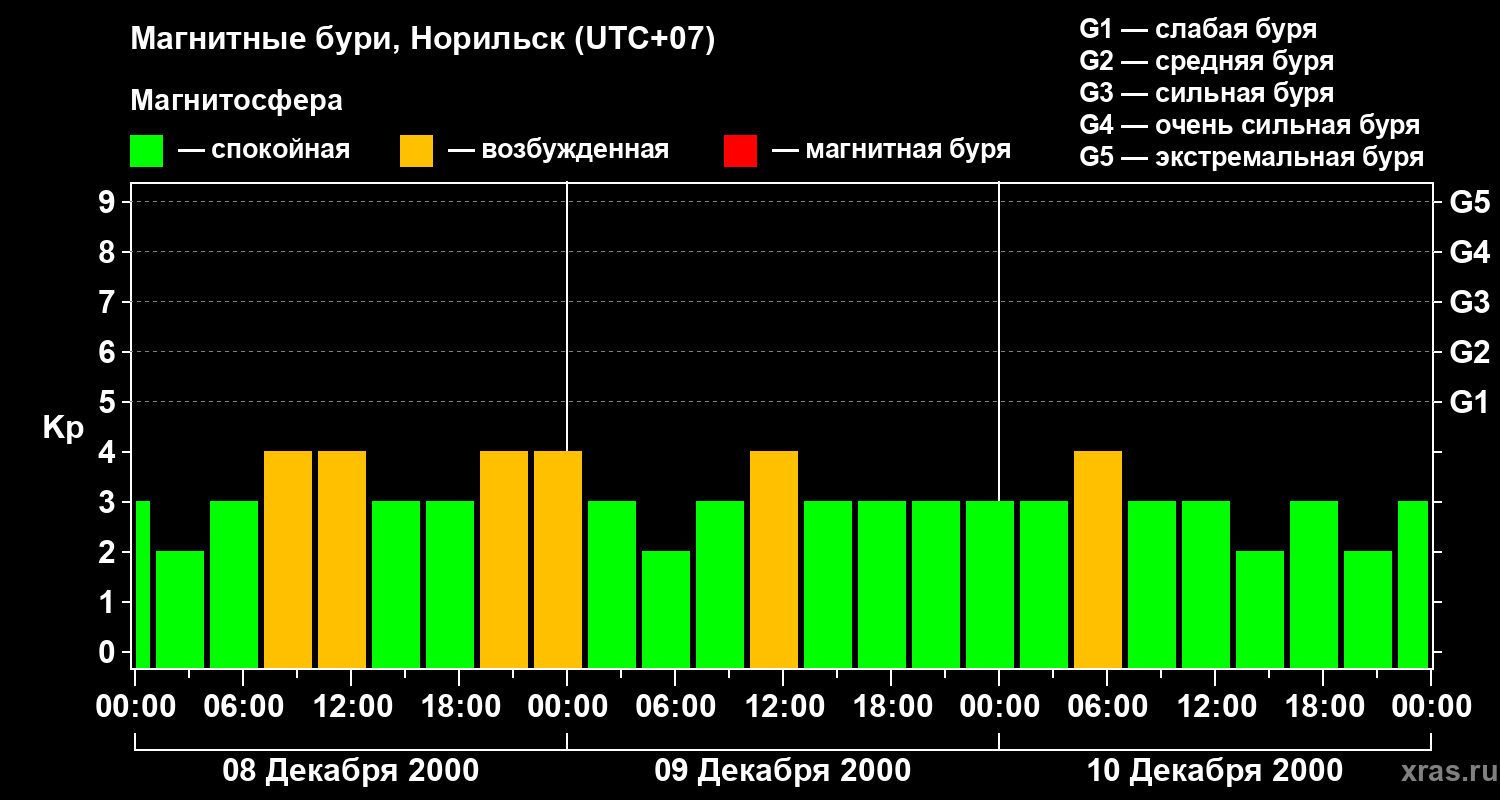Click the '06:00' time label of 09 Декабря

coord(675,707)
